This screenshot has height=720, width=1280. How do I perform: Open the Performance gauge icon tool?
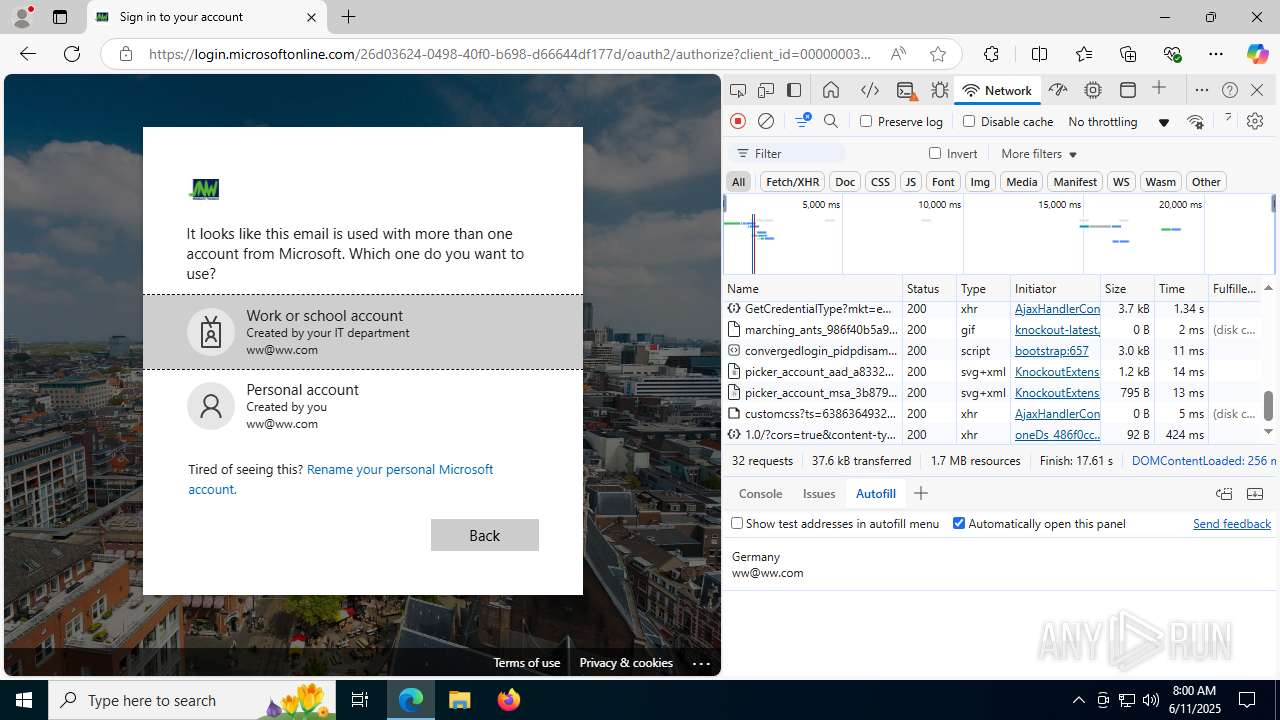pyautogui.click(x=1058, y=90)
